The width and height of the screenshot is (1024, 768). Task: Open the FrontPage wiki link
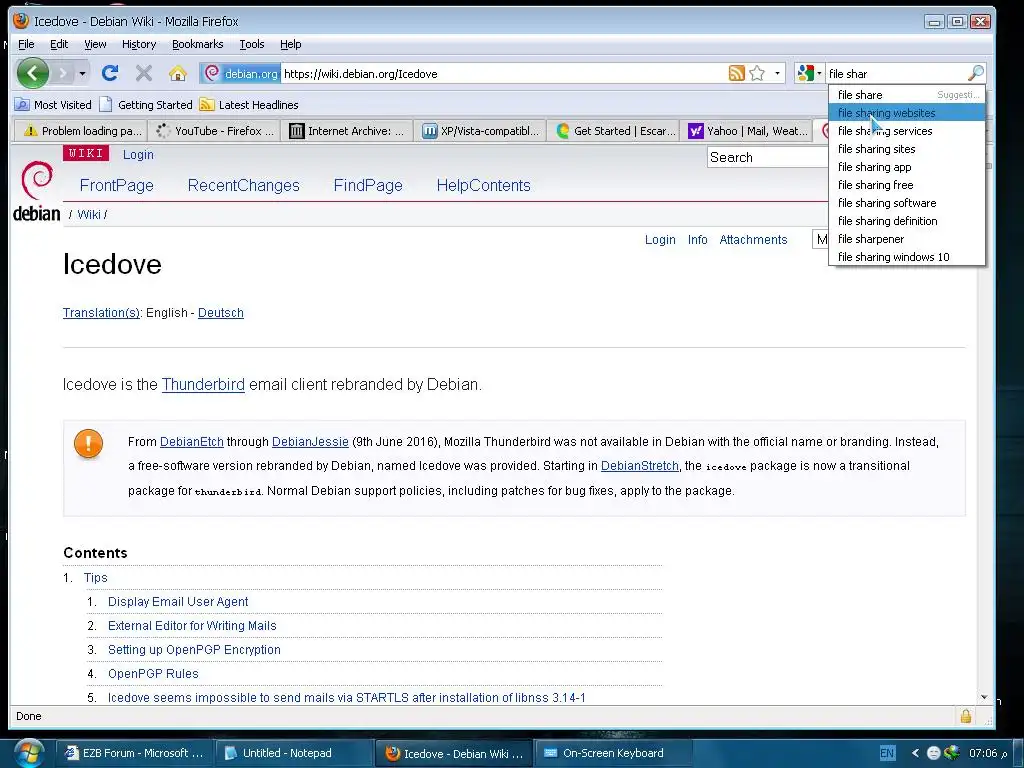pos(116,185)
